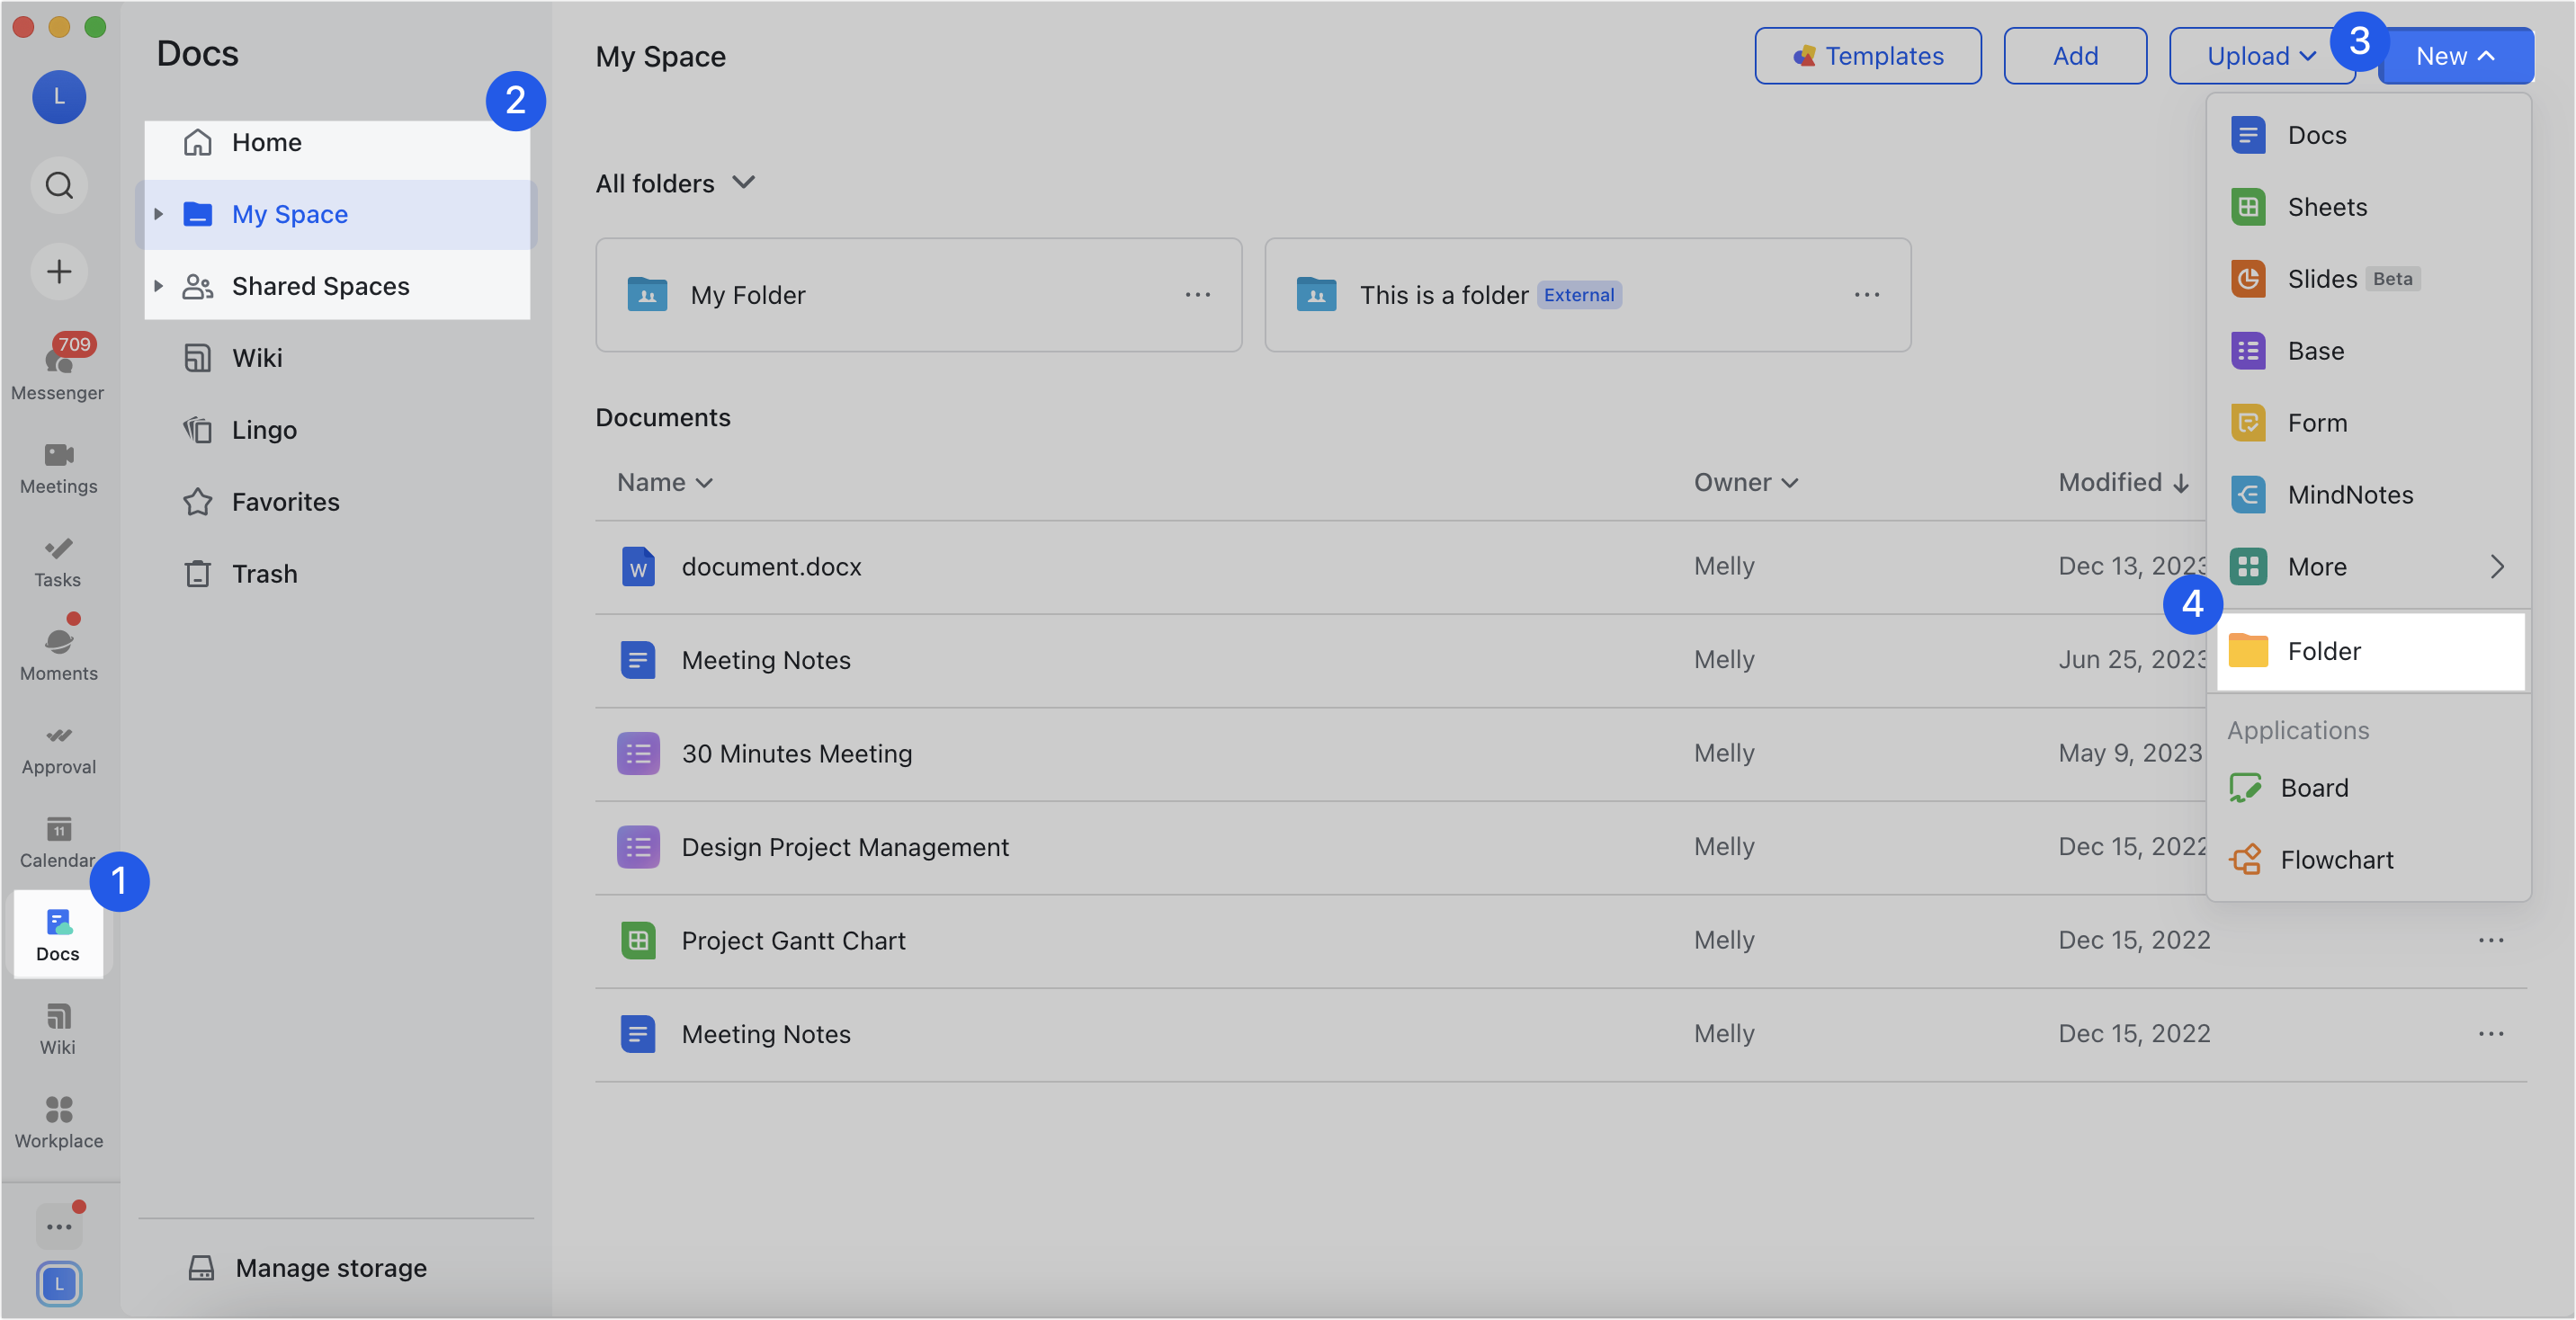
Task: Open the Upload dropdown
Action: 2261,55
